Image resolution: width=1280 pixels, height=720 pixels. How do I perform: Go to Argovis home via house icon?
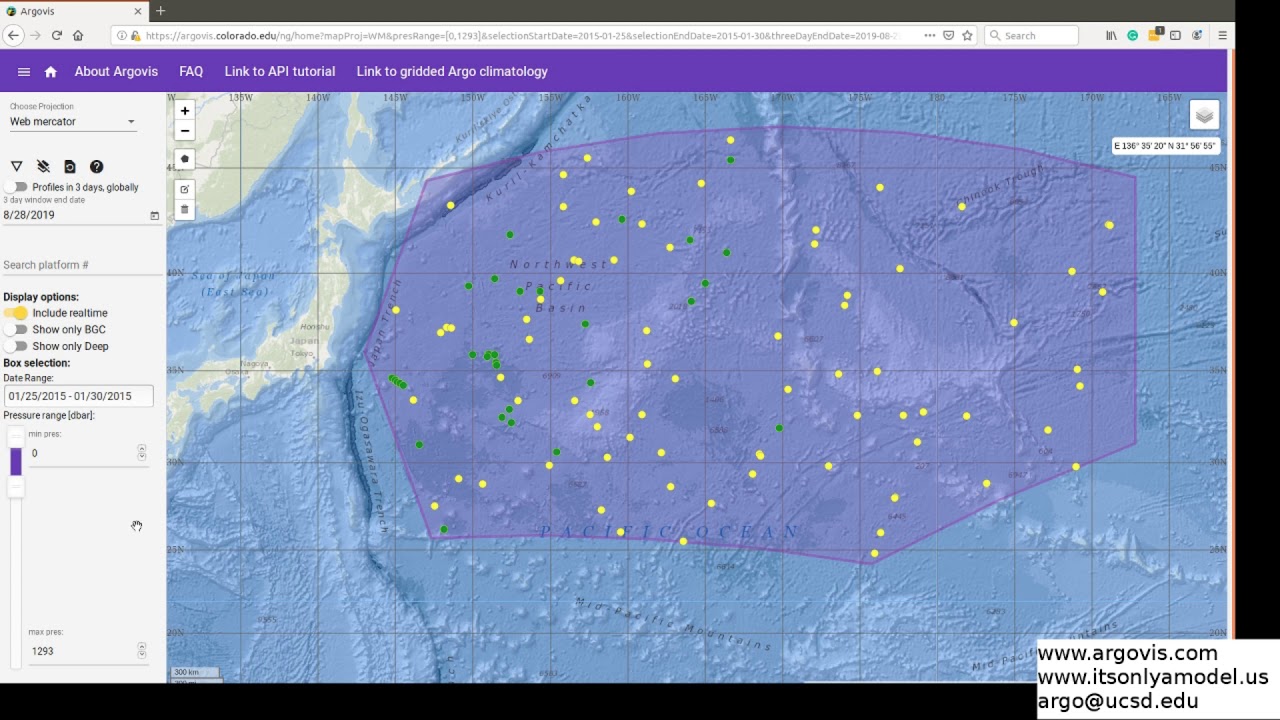(x=51, y=72)
